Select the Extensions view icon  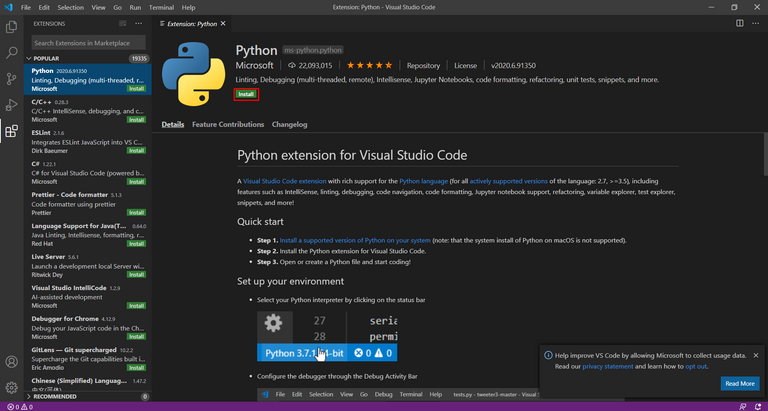[11, 131]
